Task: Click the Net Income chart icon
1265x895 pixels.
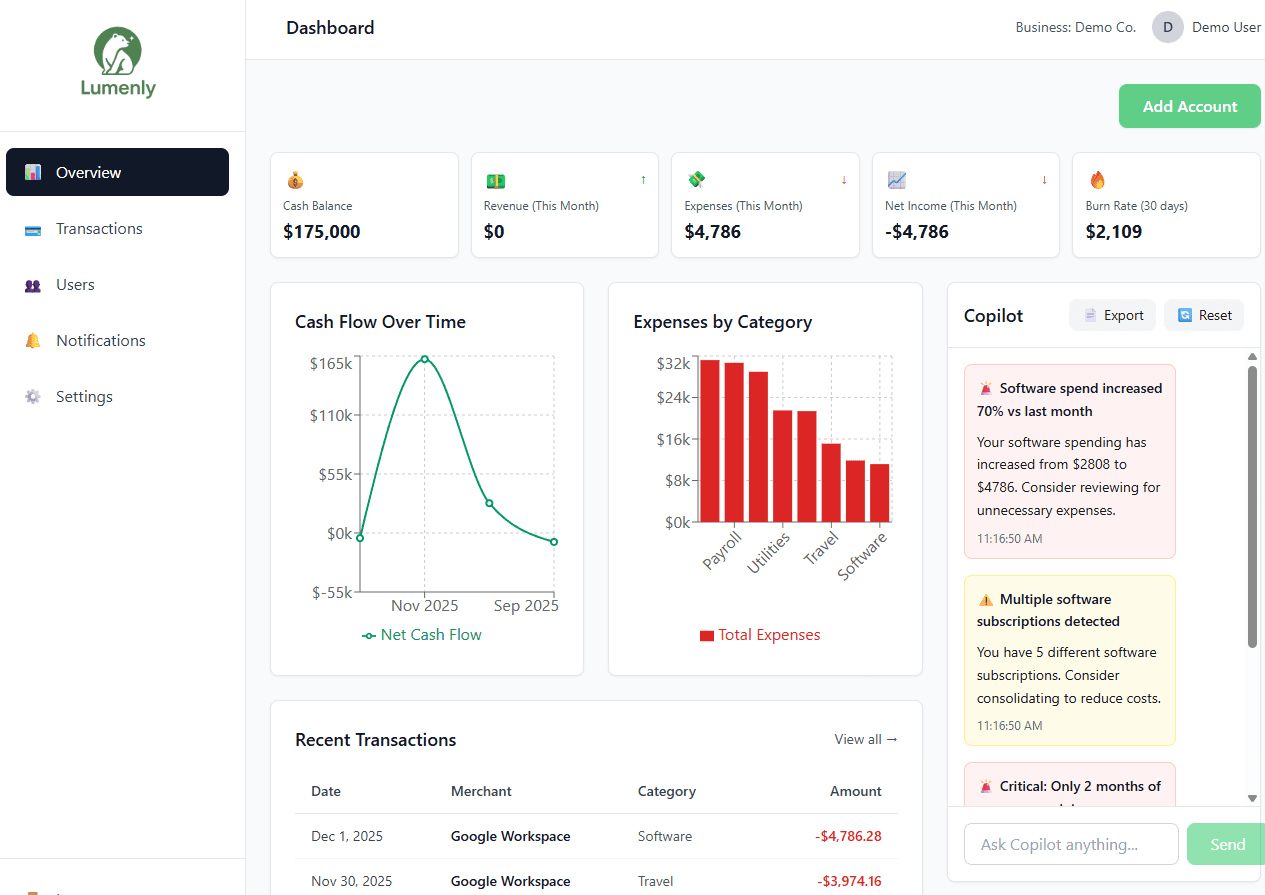Action: pos(896,179)
